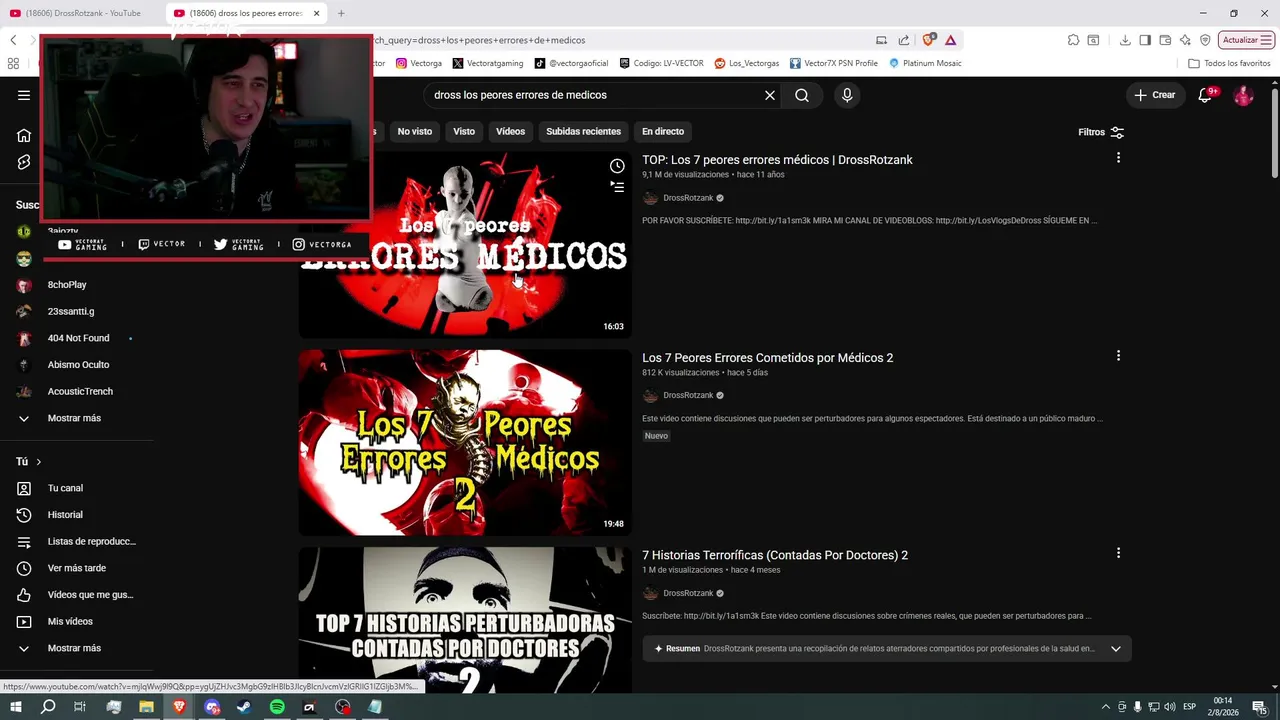The image size is (1280, 720).
Task: Click the Brave Shields lion icon
Action: (929, 40)
